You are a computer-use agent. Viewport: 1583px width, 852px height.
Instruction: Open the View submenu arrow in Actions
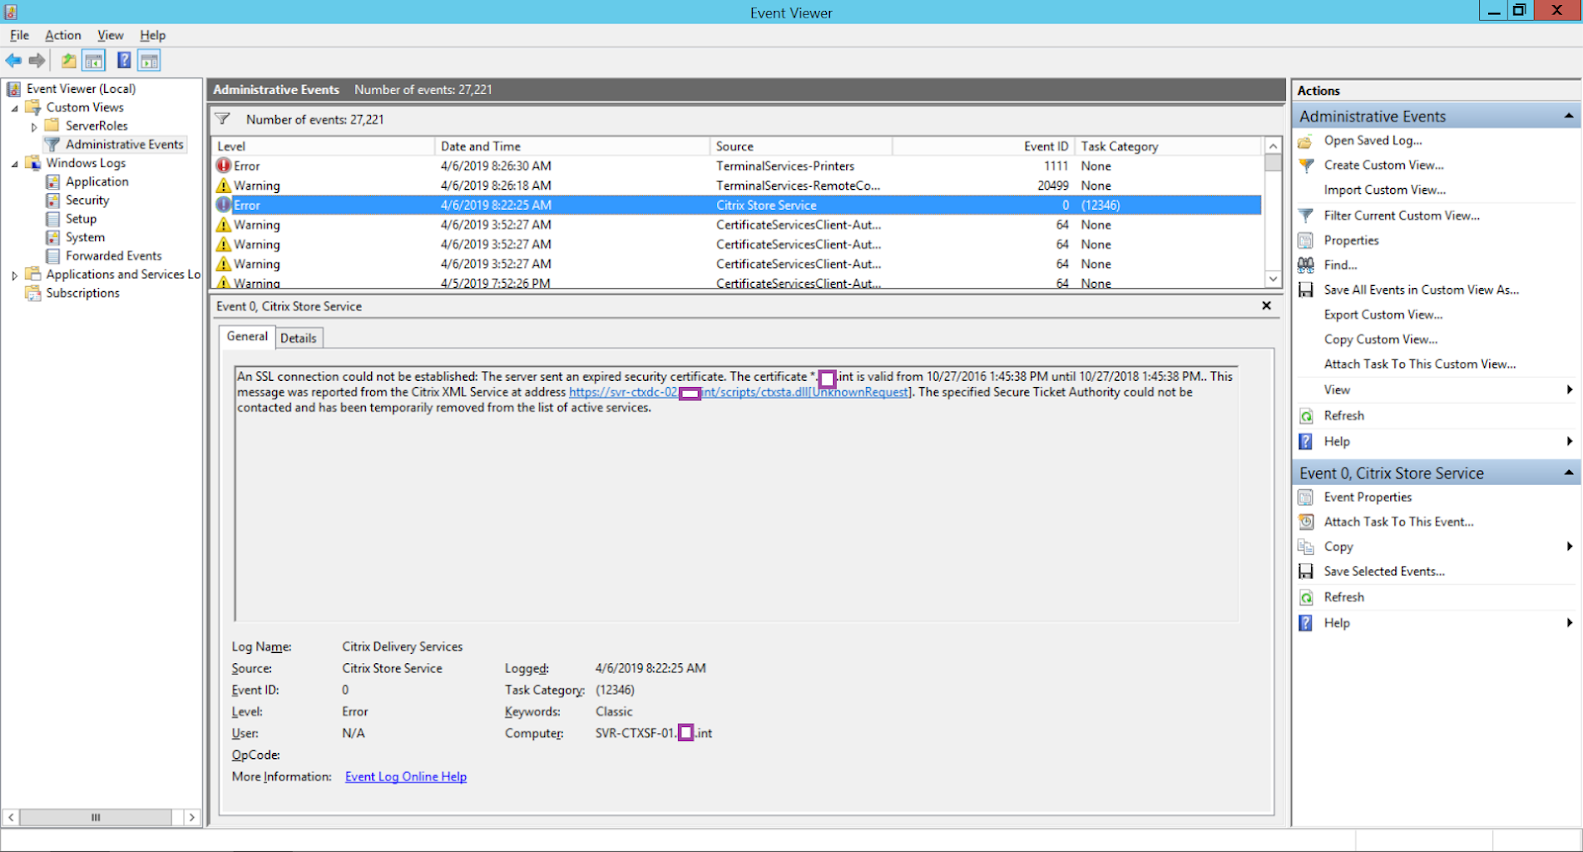(x=1570, y=390)
